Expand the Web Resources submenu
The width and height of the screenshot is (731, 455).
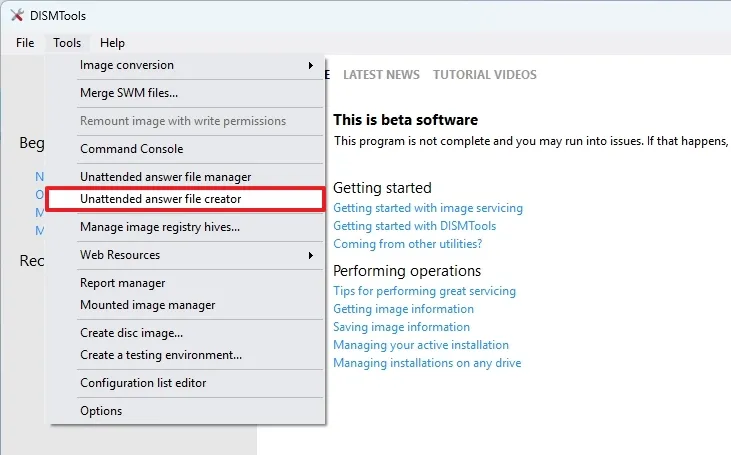tap(186, 255)
